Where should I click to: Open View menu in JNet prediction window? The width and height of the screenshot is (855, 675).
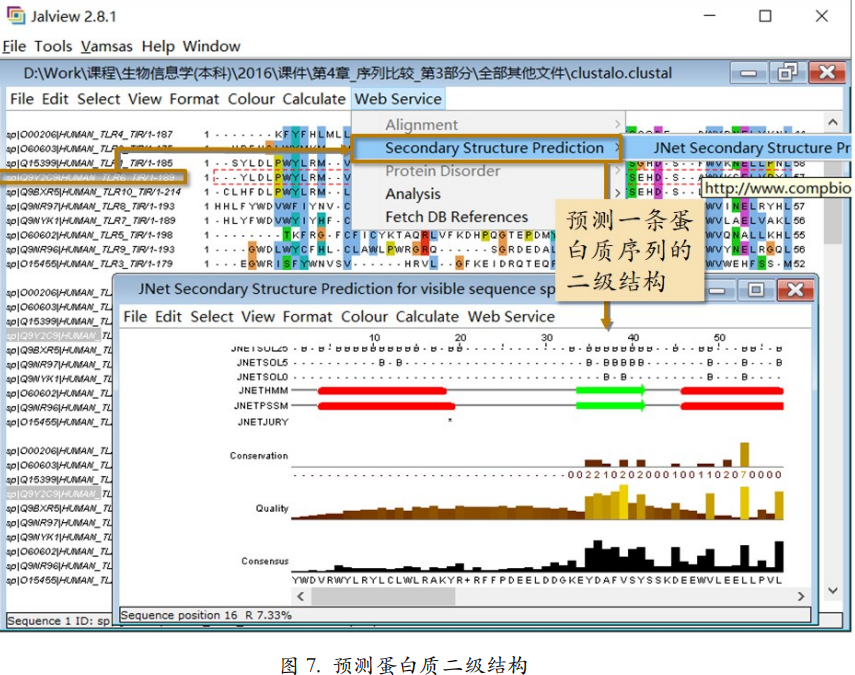click(258, 316)
